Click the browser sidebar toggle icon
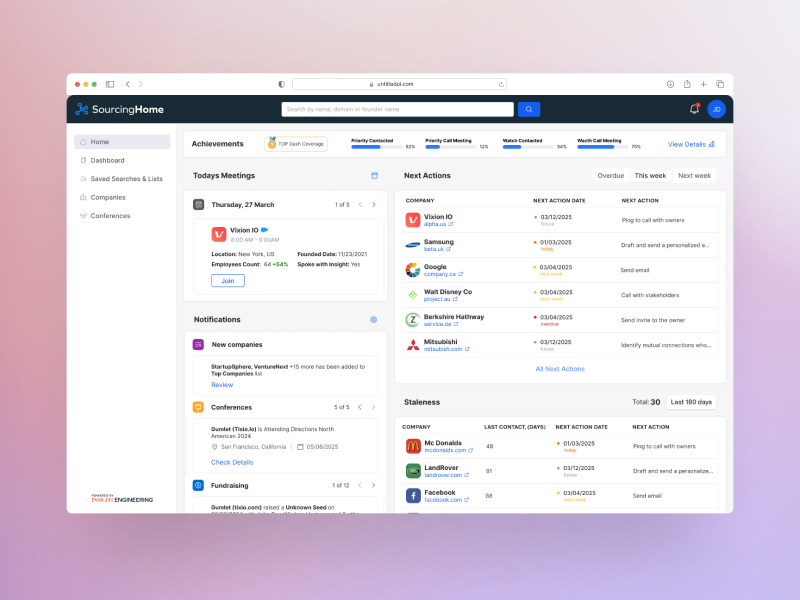800x600 pixels. 110,84
